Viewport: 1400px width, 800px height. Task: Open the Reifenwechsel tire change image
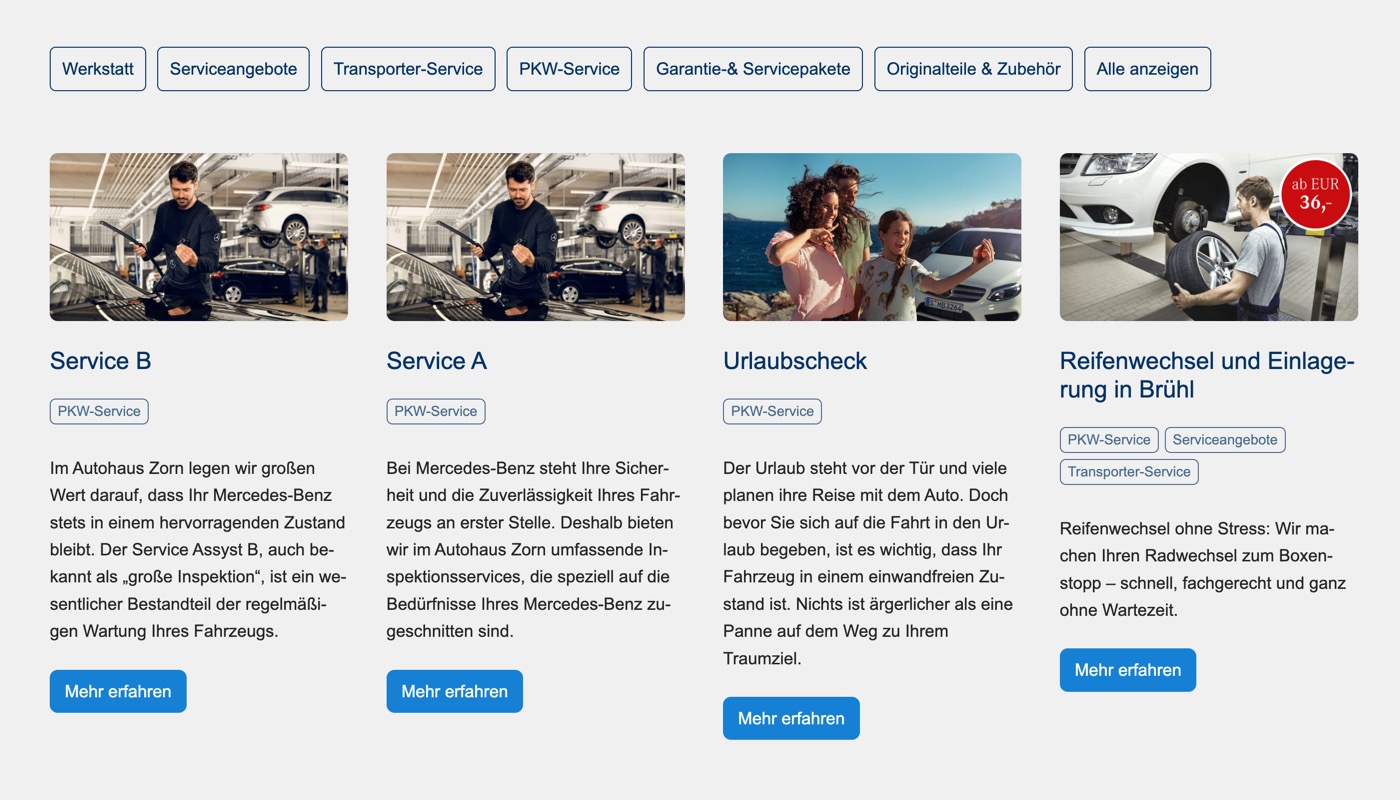coord(1209,237)
